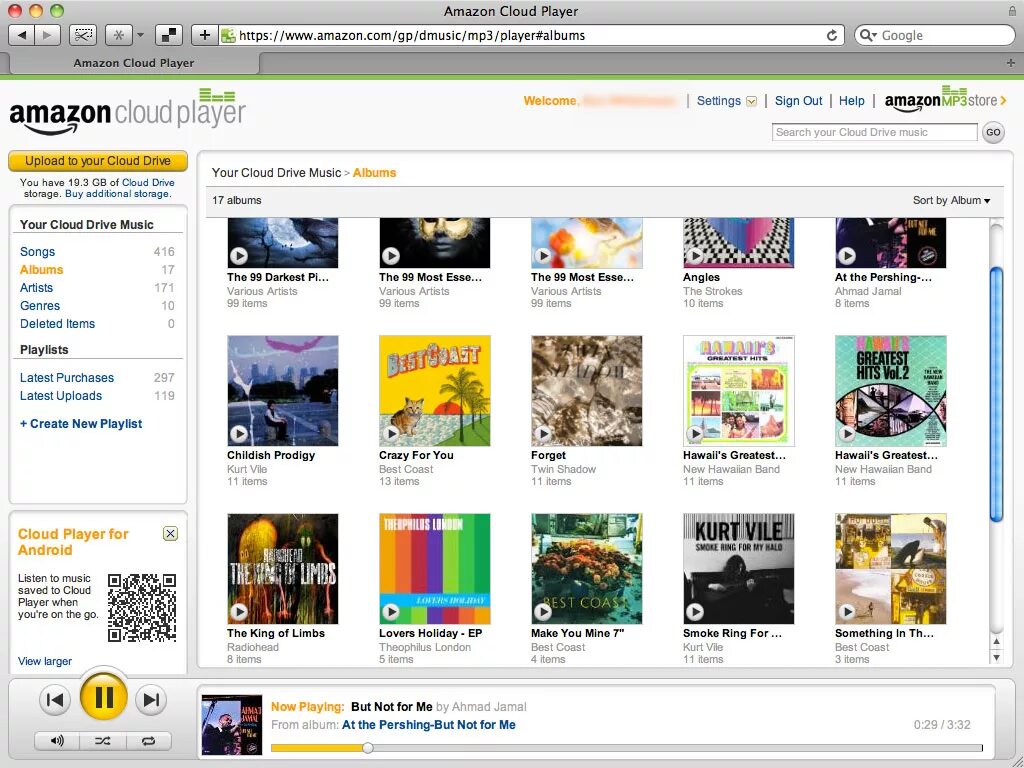Open the Amazon MP3 store link

(946, 99)
